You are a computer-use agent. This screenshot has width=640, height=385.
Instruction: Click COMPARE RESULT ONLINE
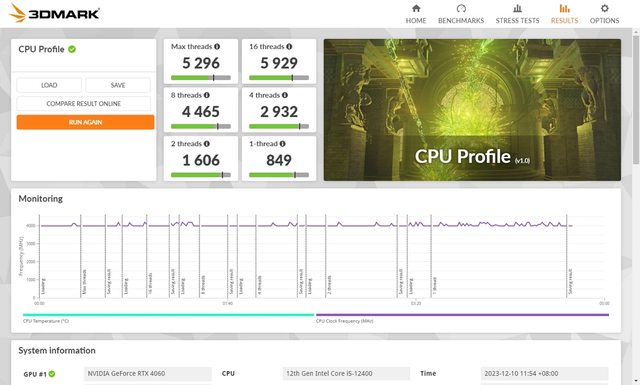point(84,104)
